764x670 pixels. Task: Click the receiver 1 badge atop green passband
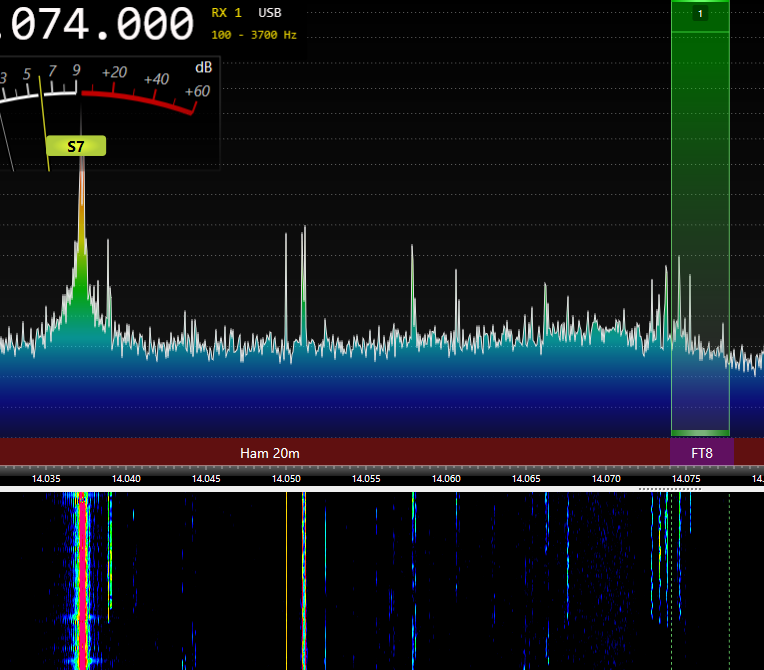(700, 14)
